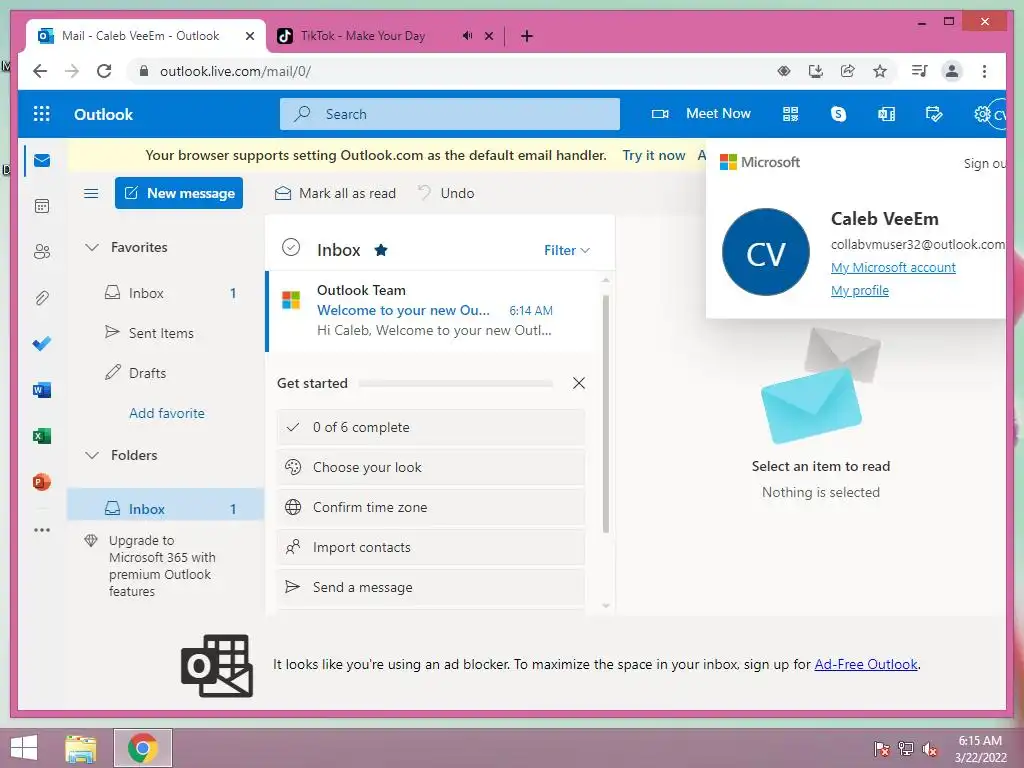Collapse the Favorites section
The height and width of the screenshot is (768, 1024).
[x=92, y=247]
